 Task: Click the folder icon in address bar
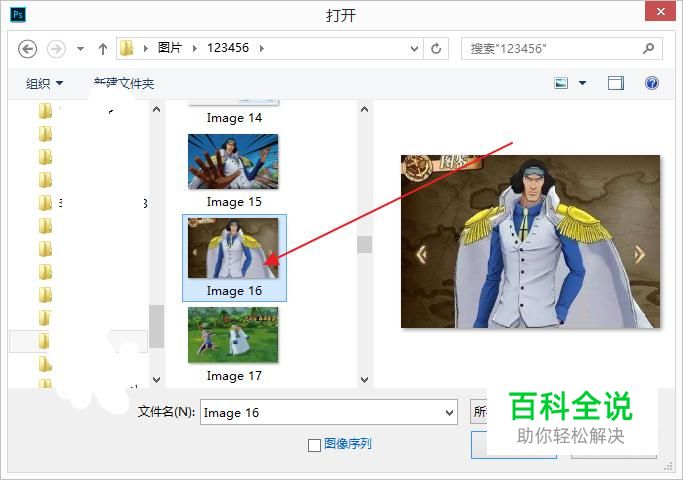pyautogui.click(x=126, y=48)
